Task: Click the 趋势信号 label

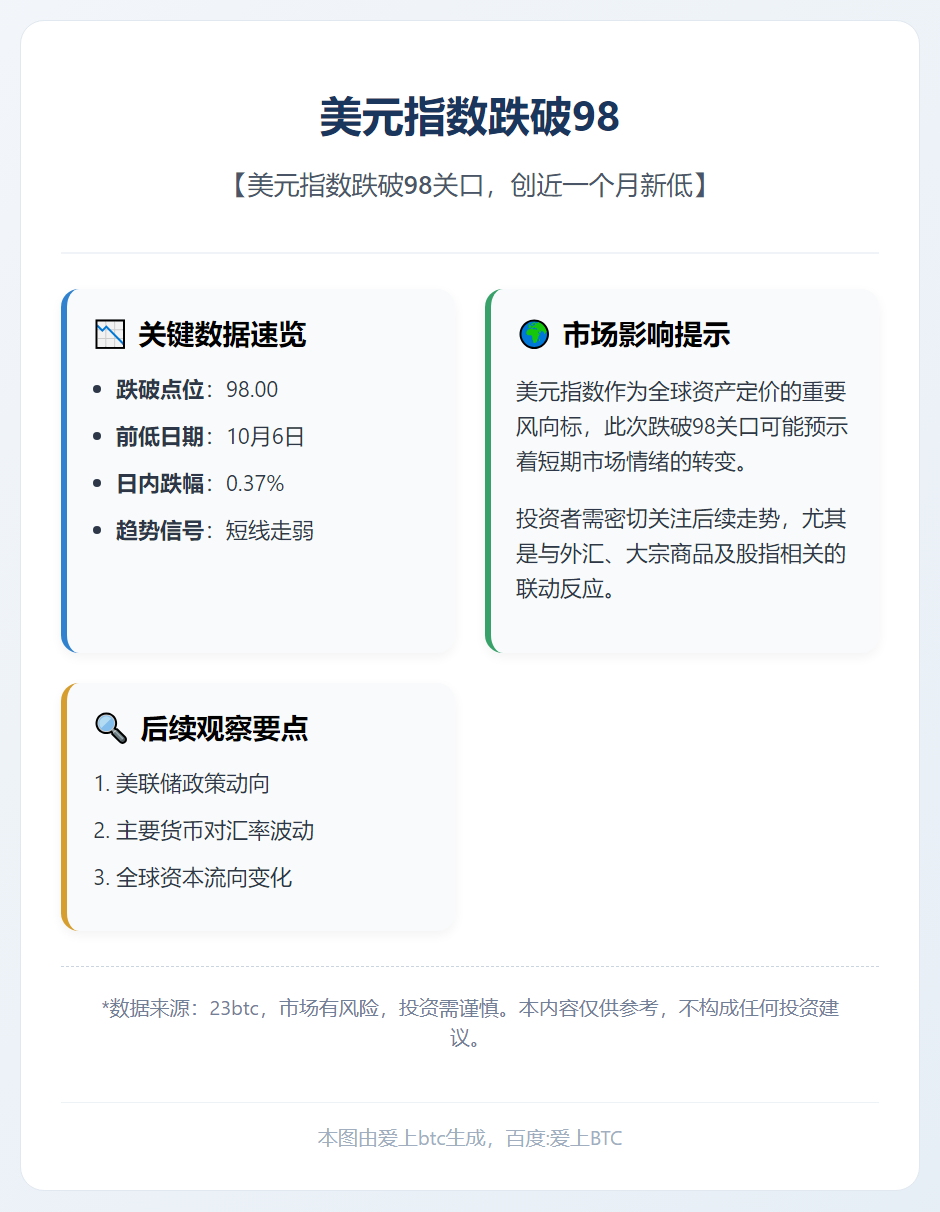Action: tap(160, 531)
